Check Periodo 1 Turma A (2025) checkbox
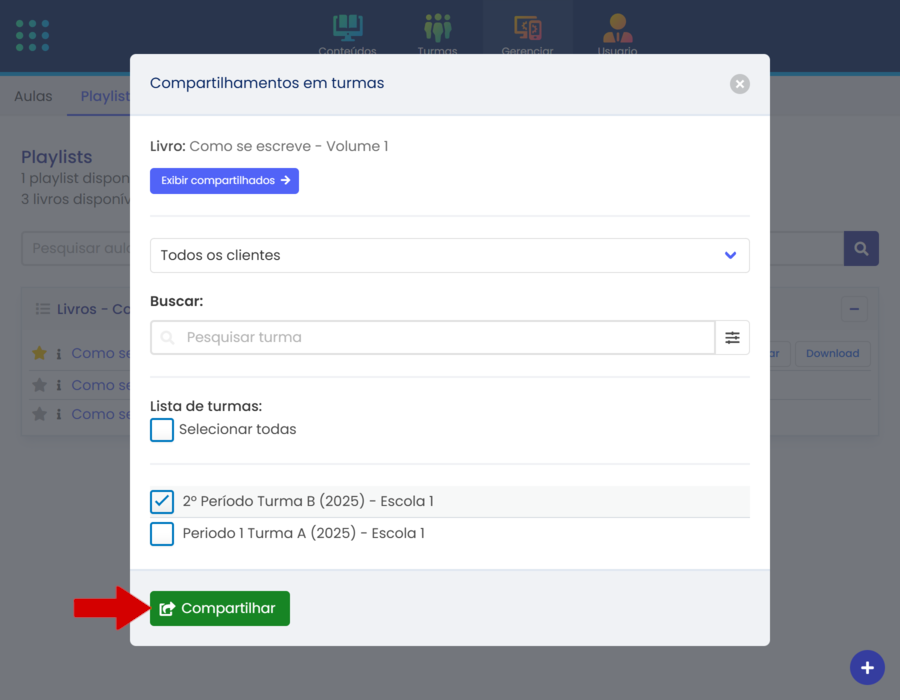Viewport: 900px width, 700px height. (x=162, y=534)
